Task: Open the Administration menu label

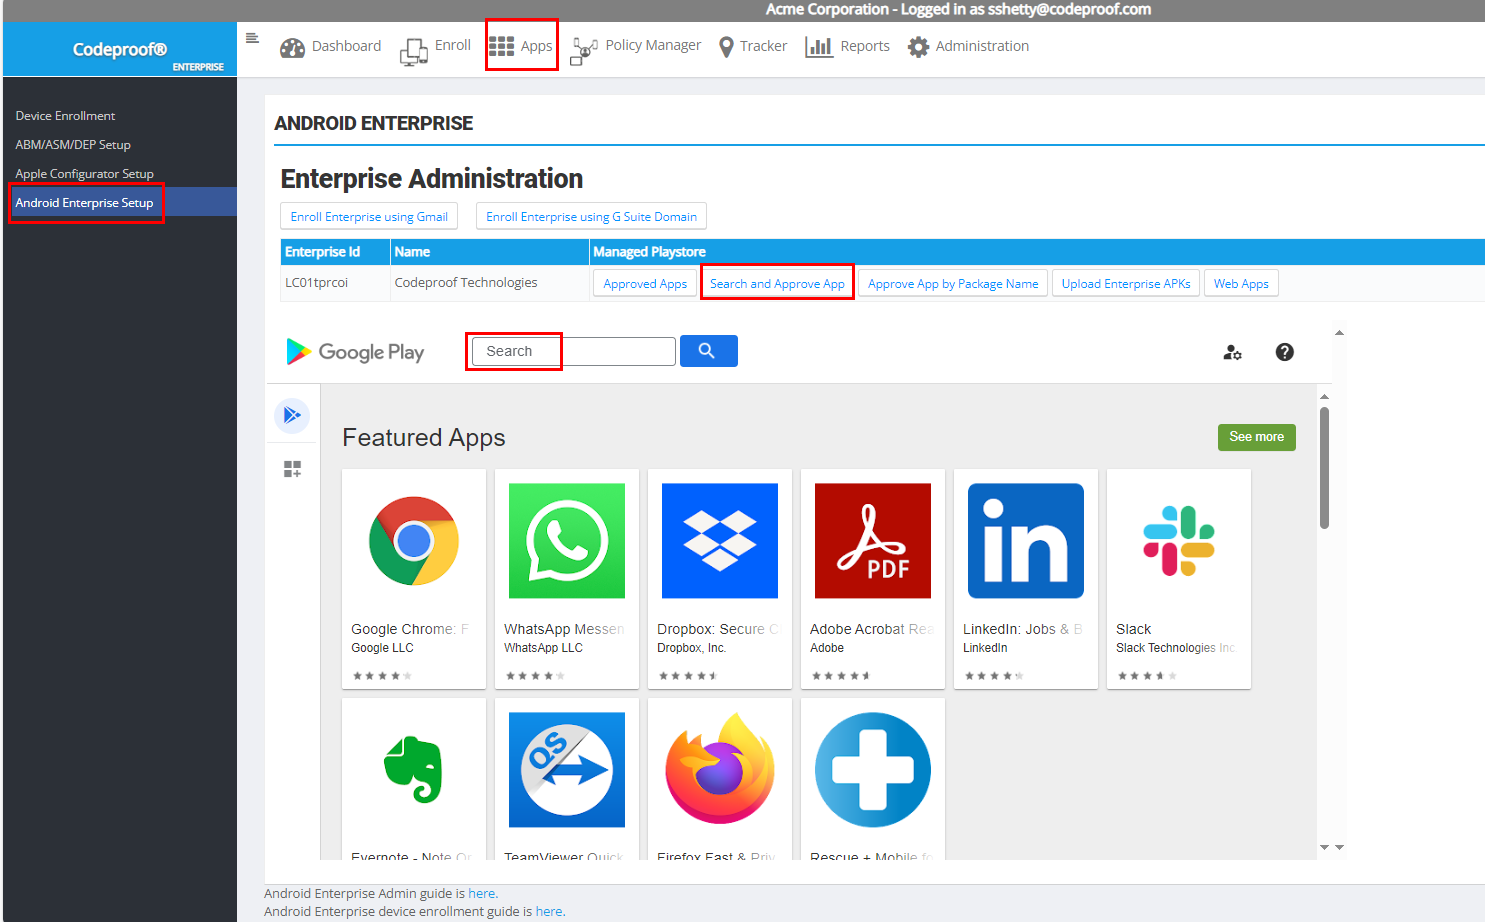Action: click(x=982, y=46)
